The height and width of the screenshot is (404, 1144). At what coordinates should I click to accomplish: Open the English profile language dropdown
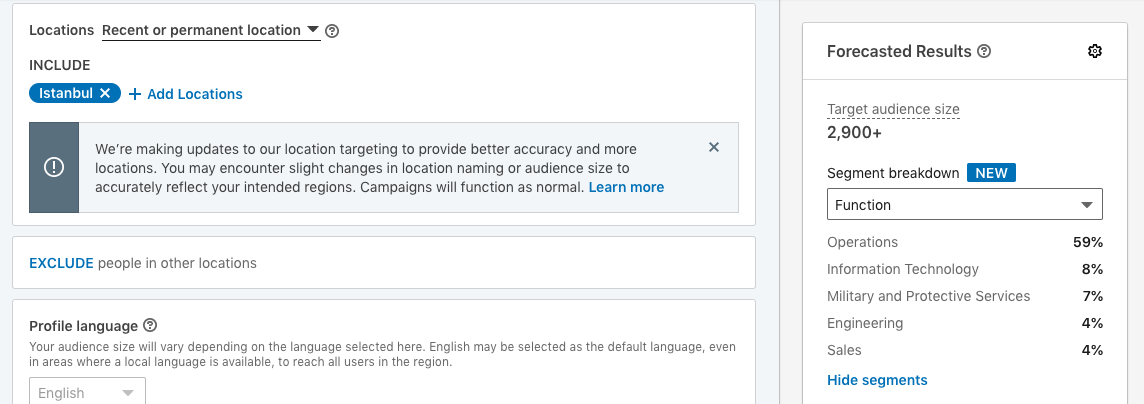click(87, 393)
